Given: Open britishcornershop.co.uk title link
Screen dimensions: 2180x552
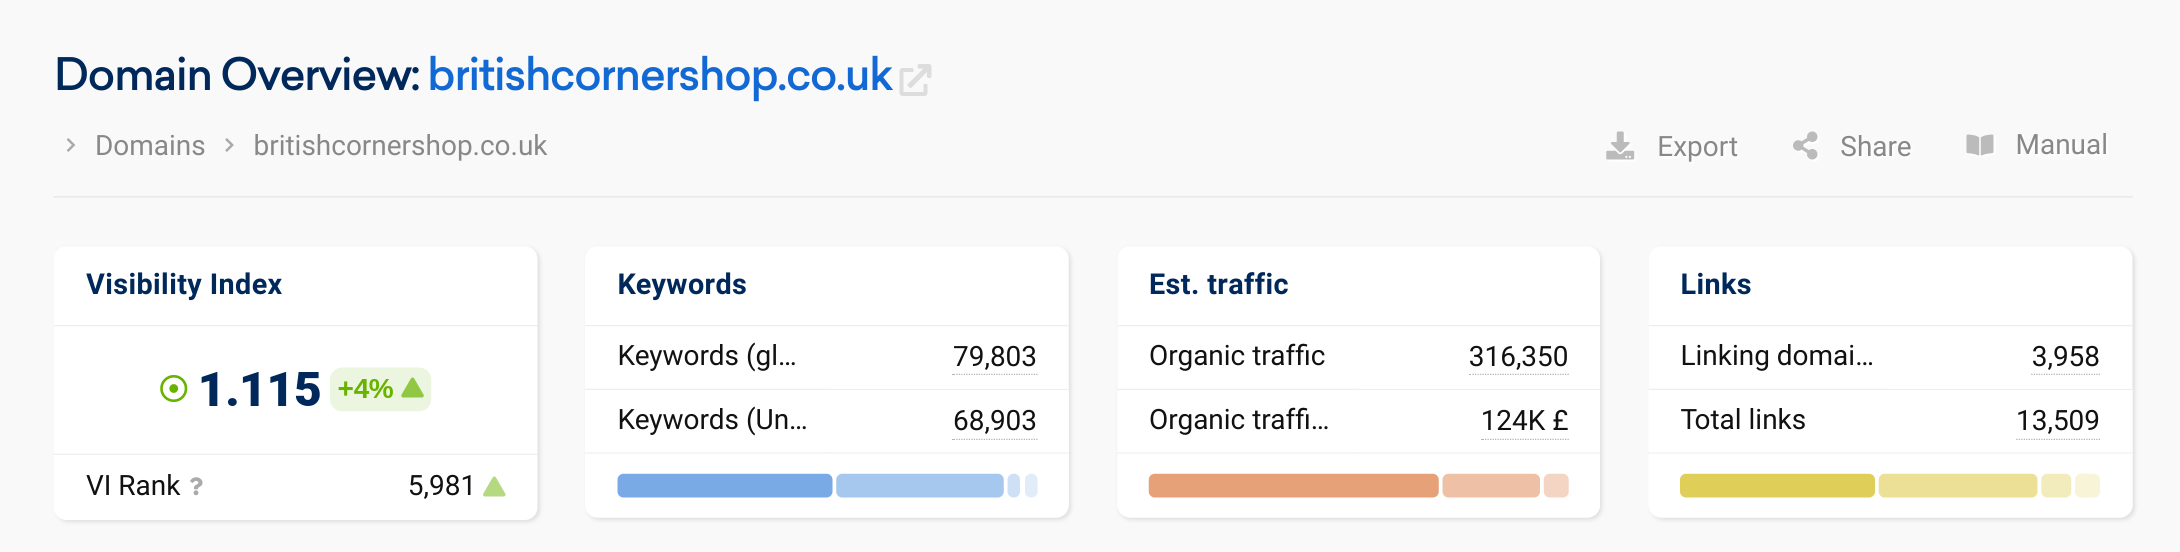Looking at the screenshot, I should coord(660,75).
